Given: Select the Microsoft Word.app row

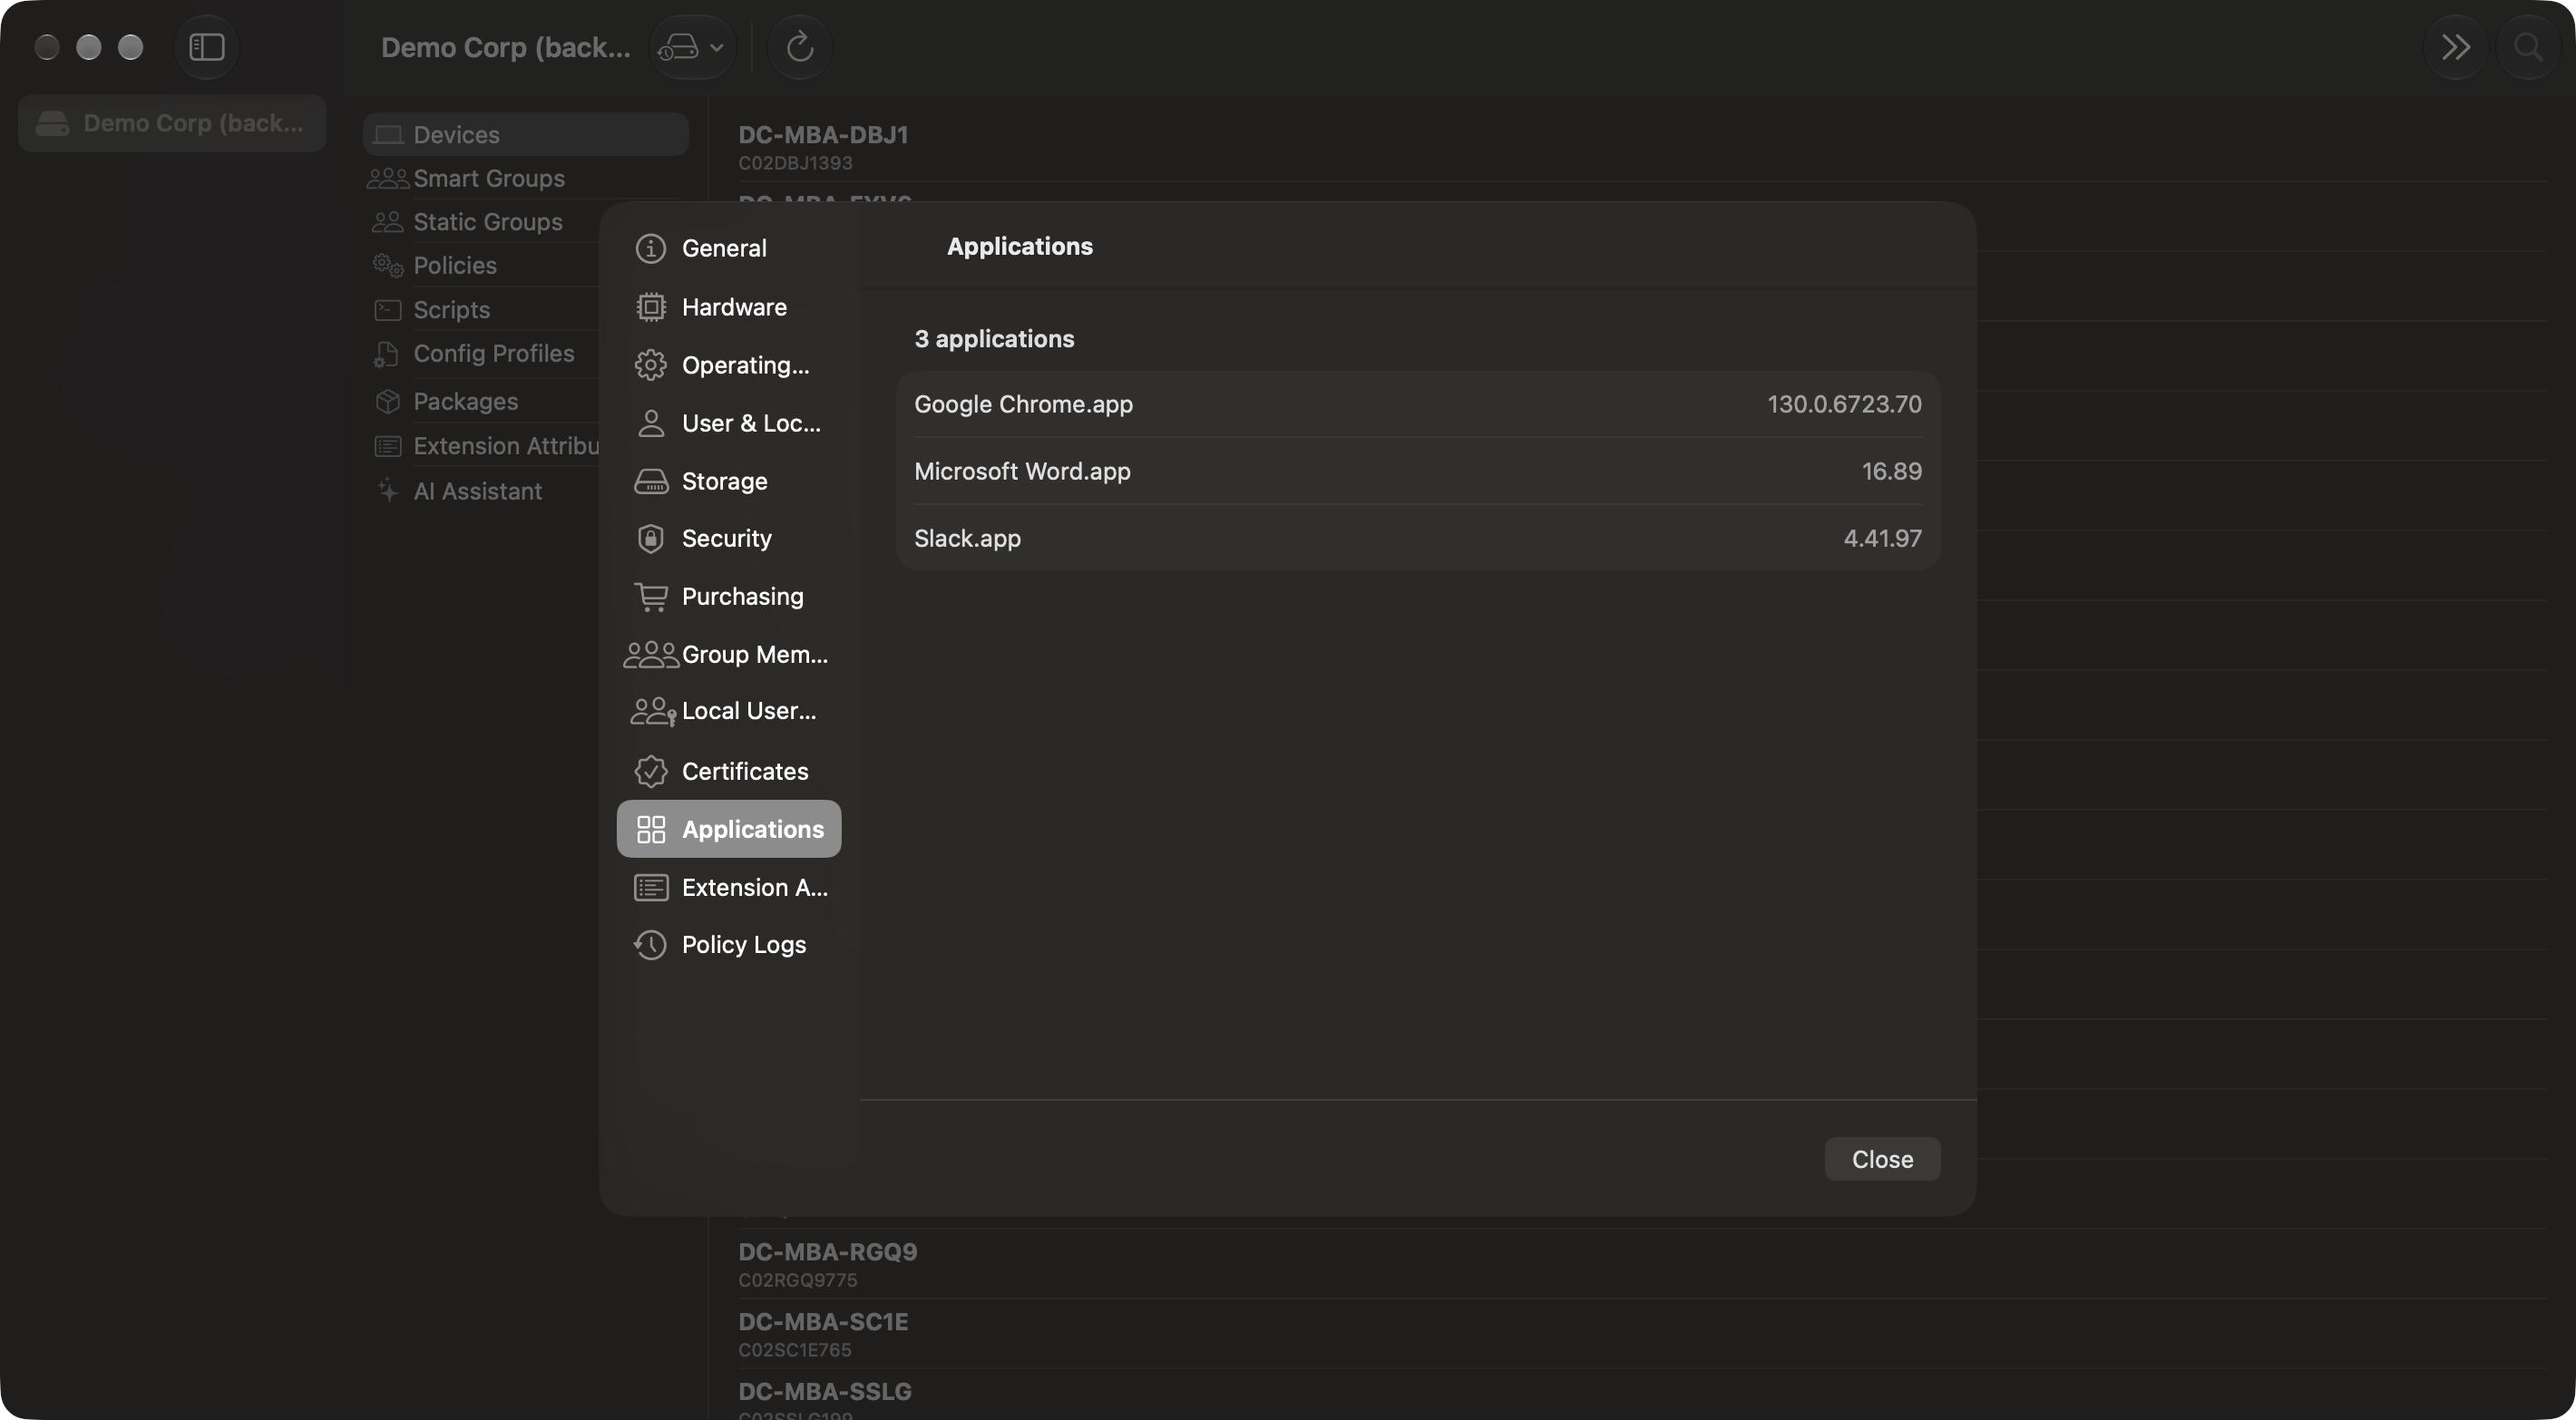Looking at the screenshot, I should click(1417, 471).
